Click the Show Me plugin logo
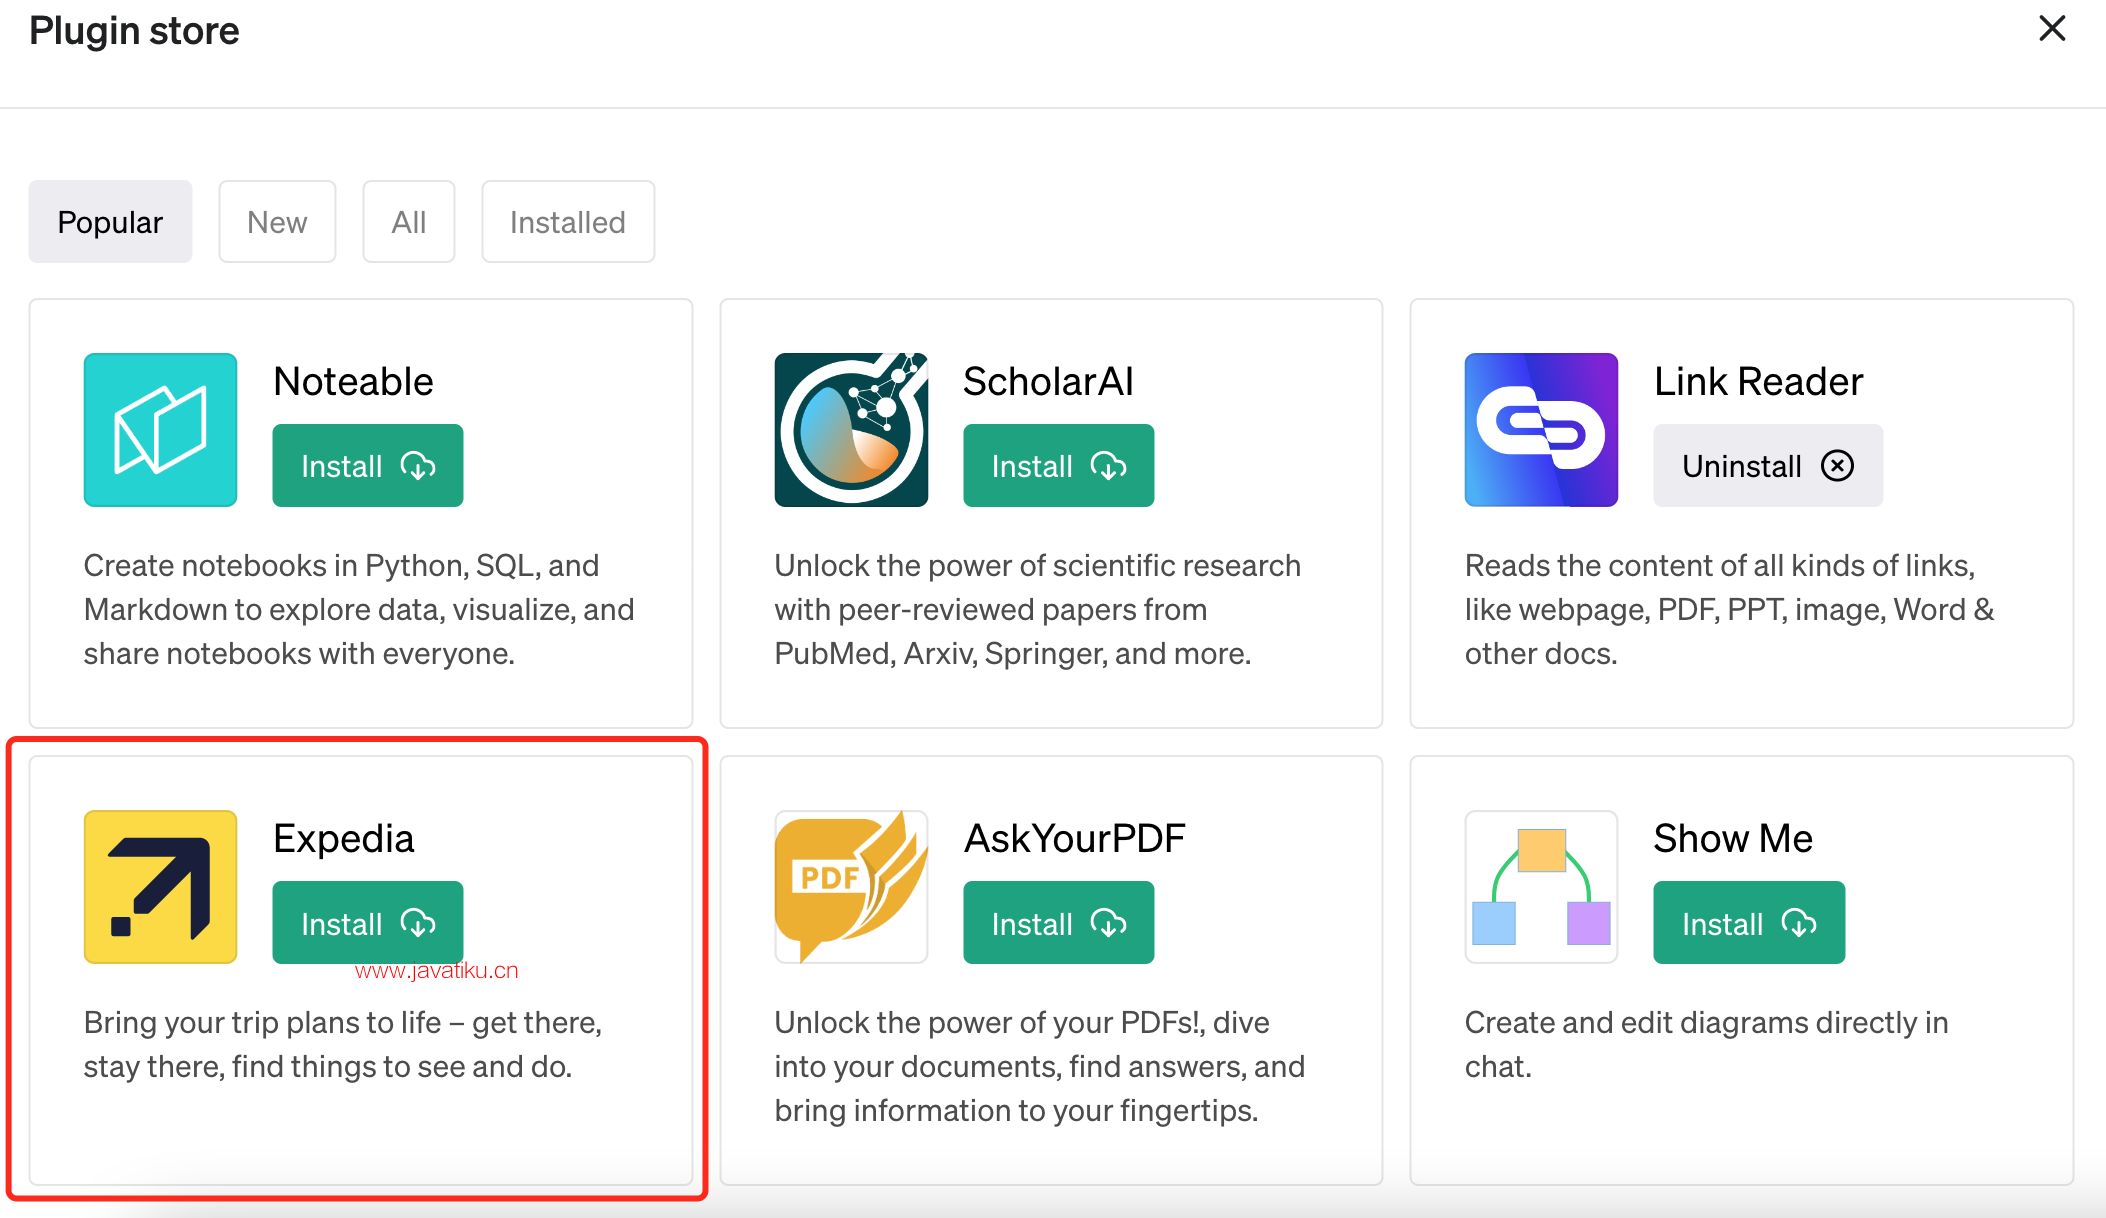 pyautogui.click(x=1541, y=887)
